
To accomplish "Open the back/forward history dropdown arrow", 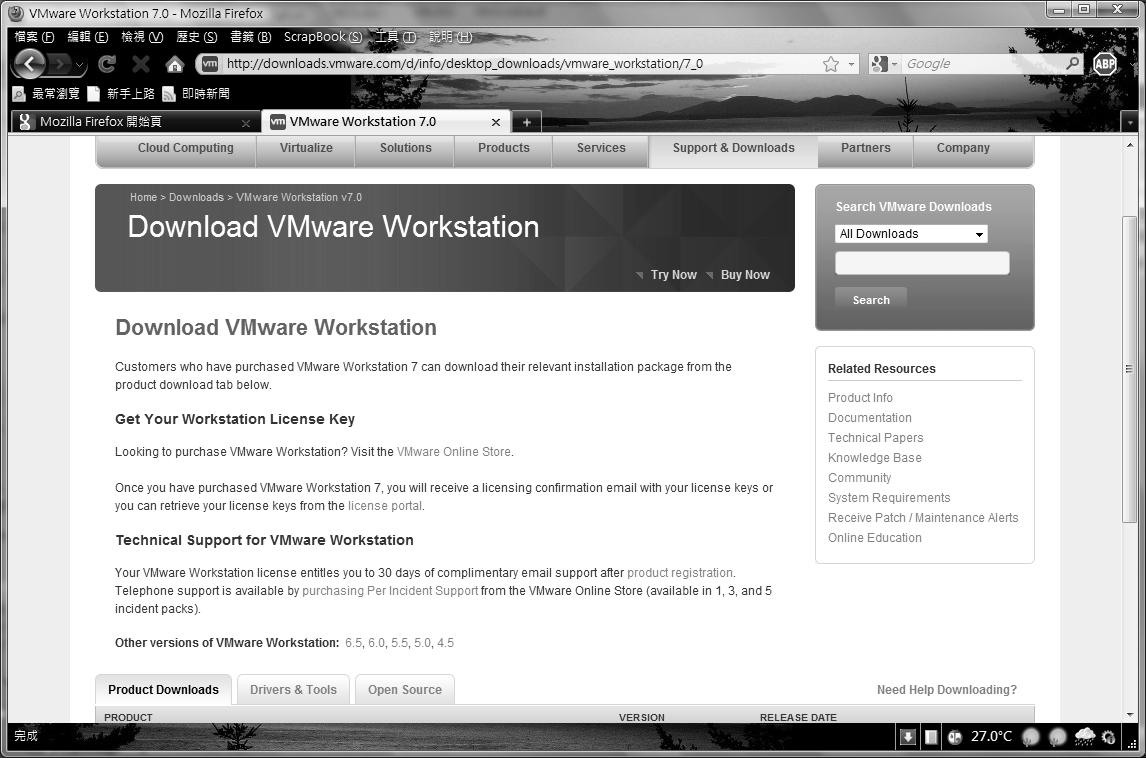I will point(80,66).
